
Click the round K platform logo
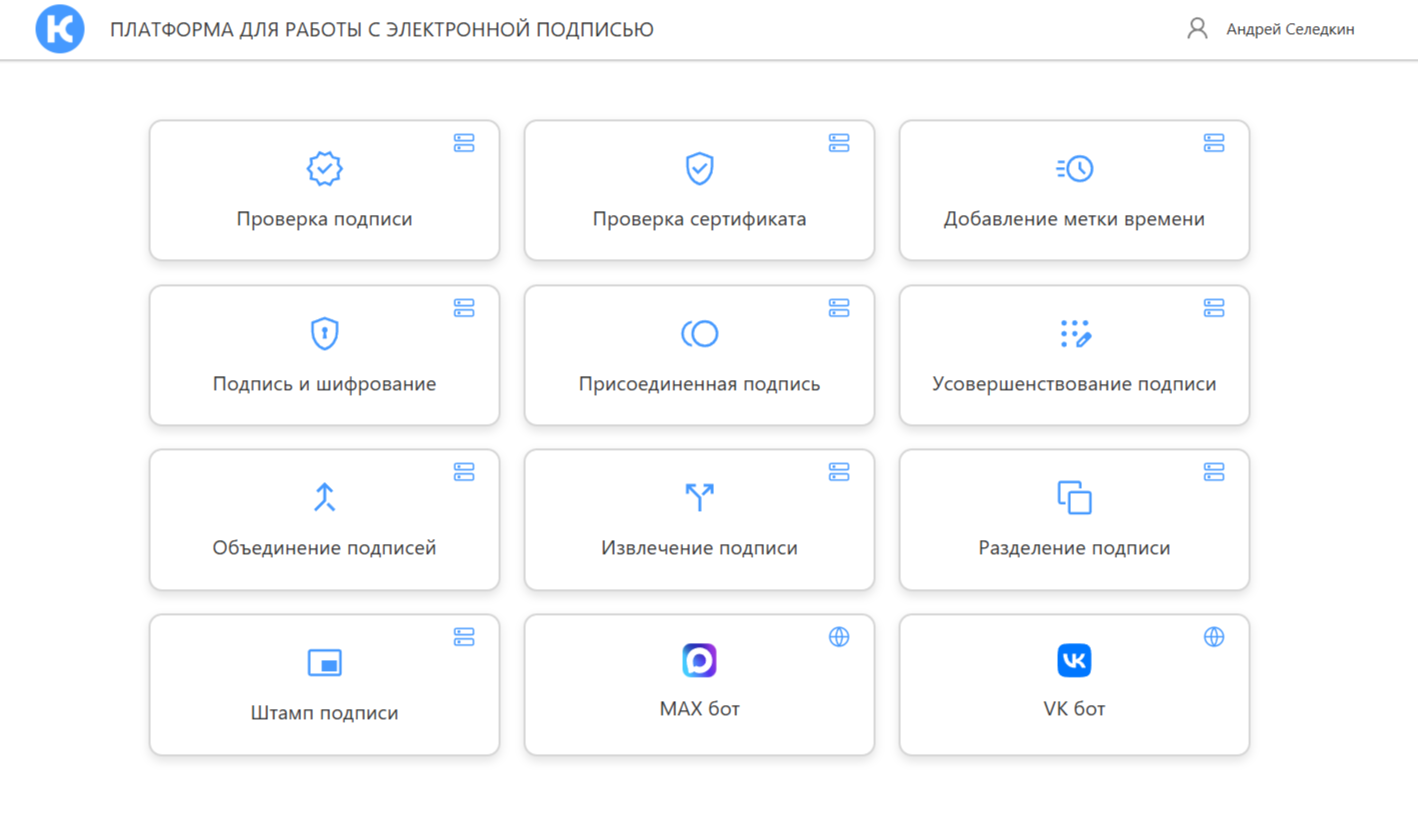click(x=59, y=29)
